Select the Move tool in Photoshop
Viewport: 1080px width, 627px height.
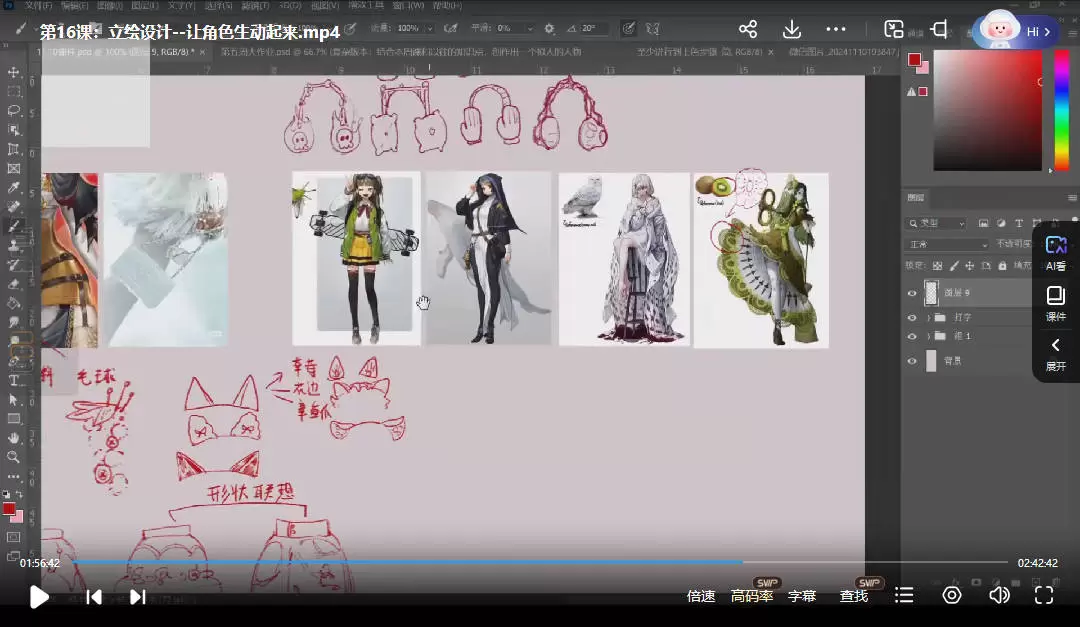pyautogui.click(x=13, y=72)
